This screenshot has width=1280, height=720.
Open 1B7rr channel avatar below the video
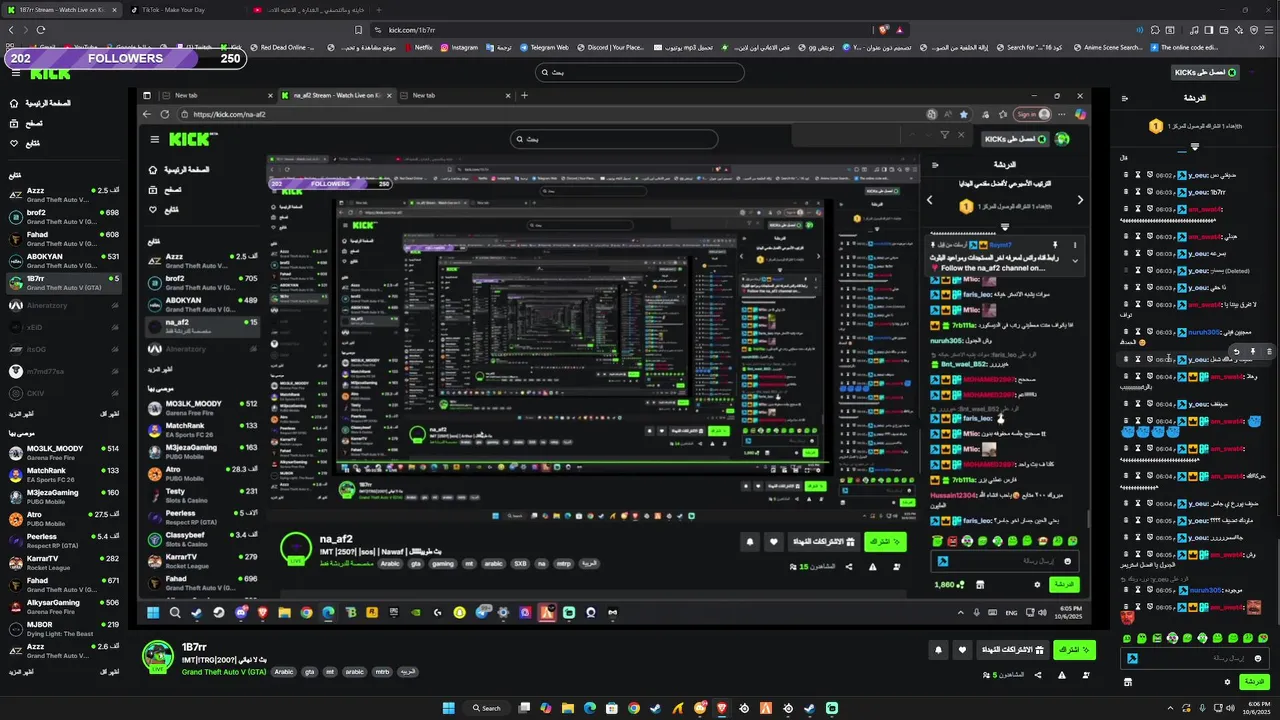tap(158, 656)
